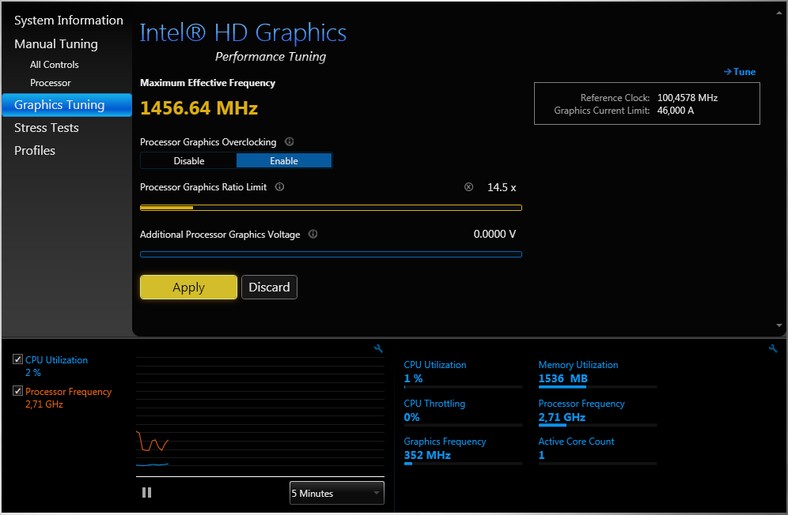This screenshot has width=788, height=515.
Task: Open monitor panel wrench icon on right
Action: coord(773,349)
